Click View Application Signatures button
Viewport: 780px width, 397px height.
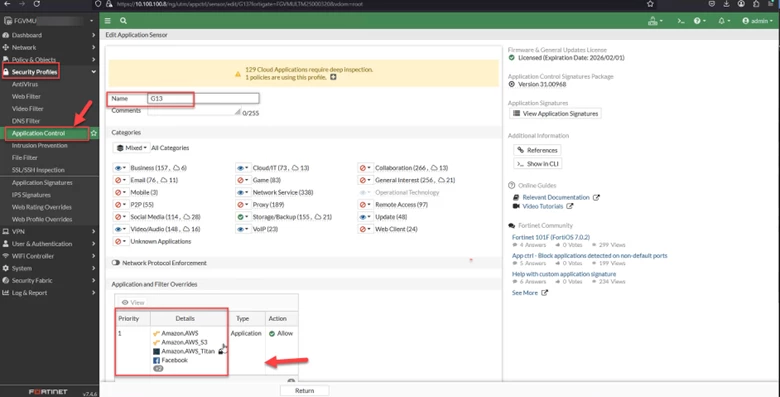click(x=555, y=113)
